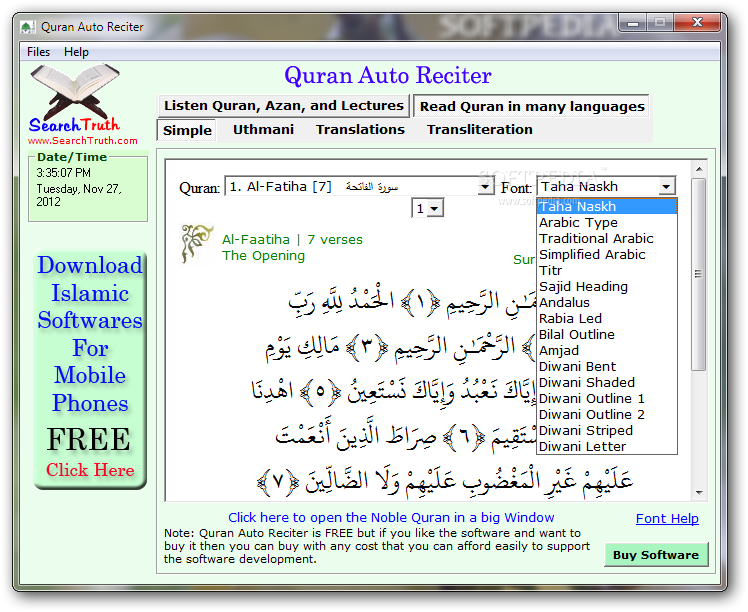748x612 pixels.
Task: Choose Diwani Shaded font option
Action: 607,383
